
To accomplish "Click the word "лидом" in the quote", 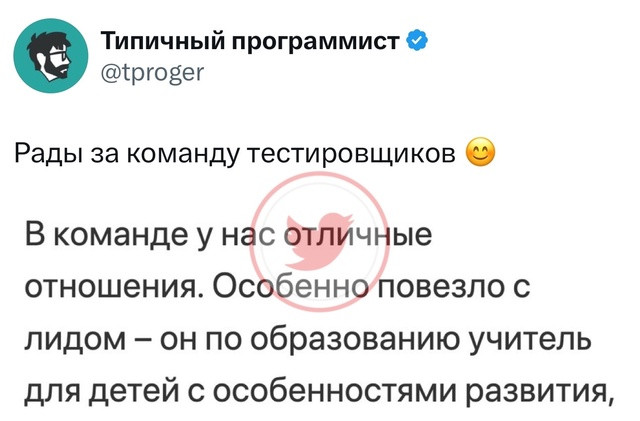I will click(x=75, y=340).
